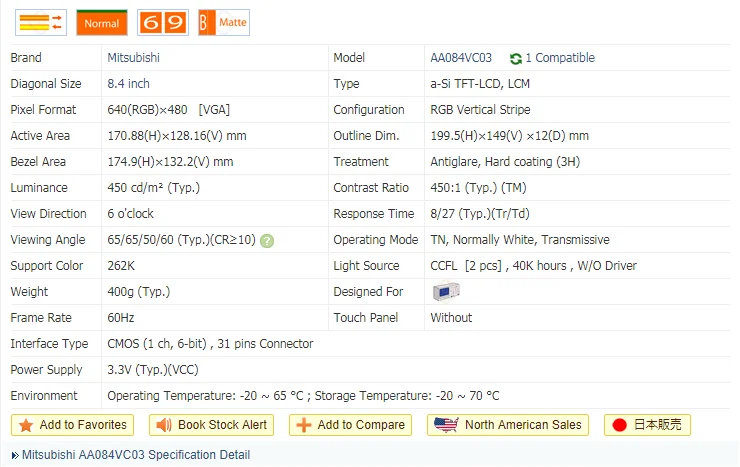Select the Power Supply value 3.3V (Typ.)(VCC)
740x467 pixels.
153,369
